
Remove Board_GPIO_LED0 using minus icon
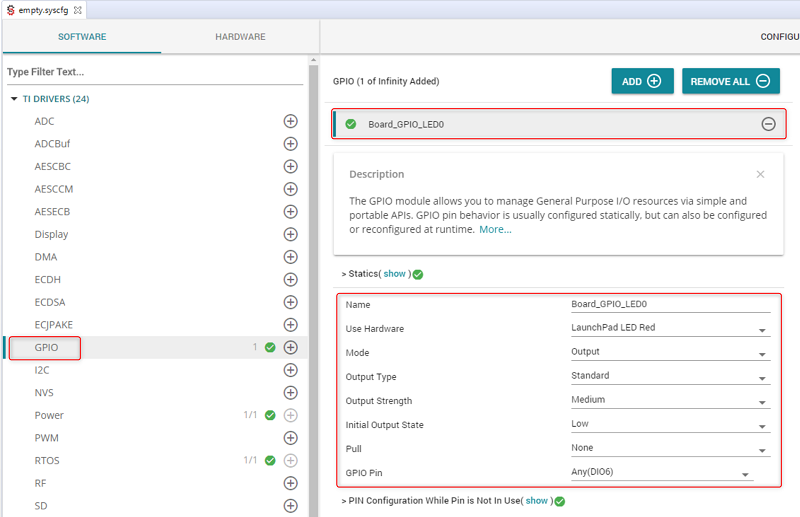click(x=768, y=124)
